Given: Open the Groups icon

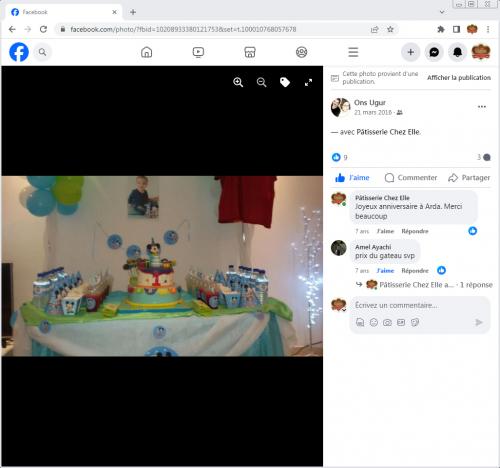Looking at the screenshot, I should pyautogui.click(x=302, y=52).
